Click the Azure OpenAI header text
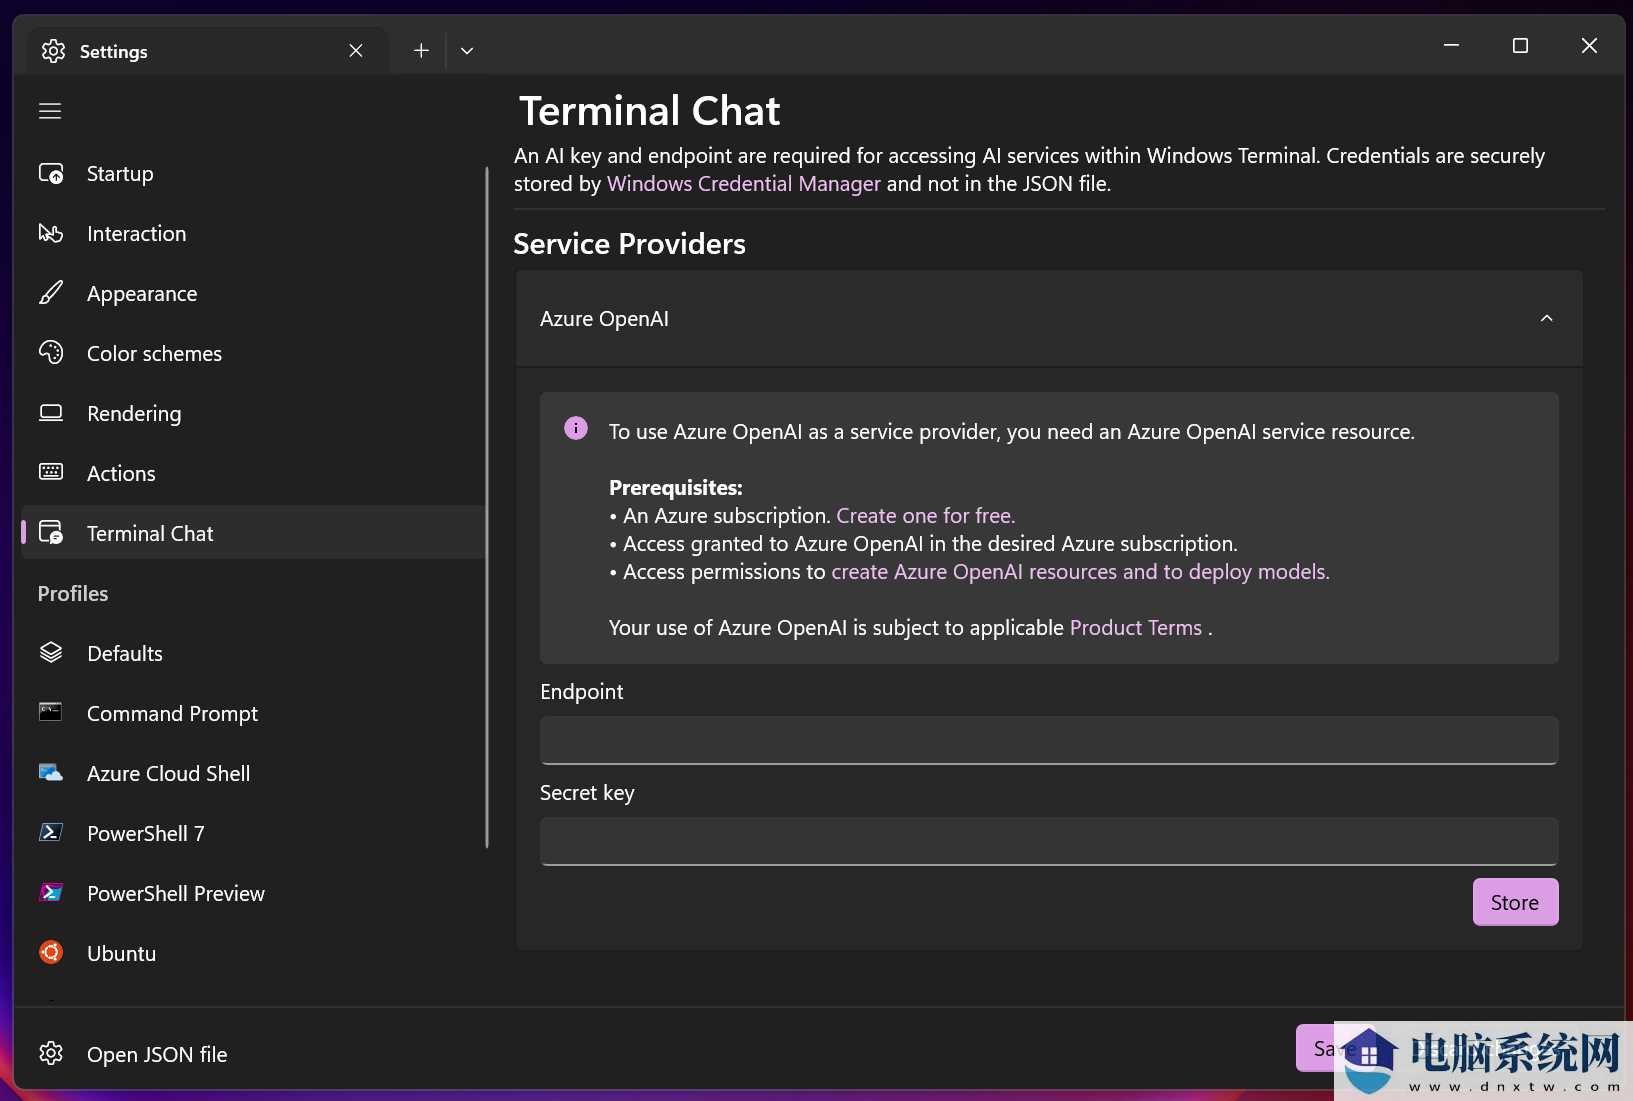 604,319
